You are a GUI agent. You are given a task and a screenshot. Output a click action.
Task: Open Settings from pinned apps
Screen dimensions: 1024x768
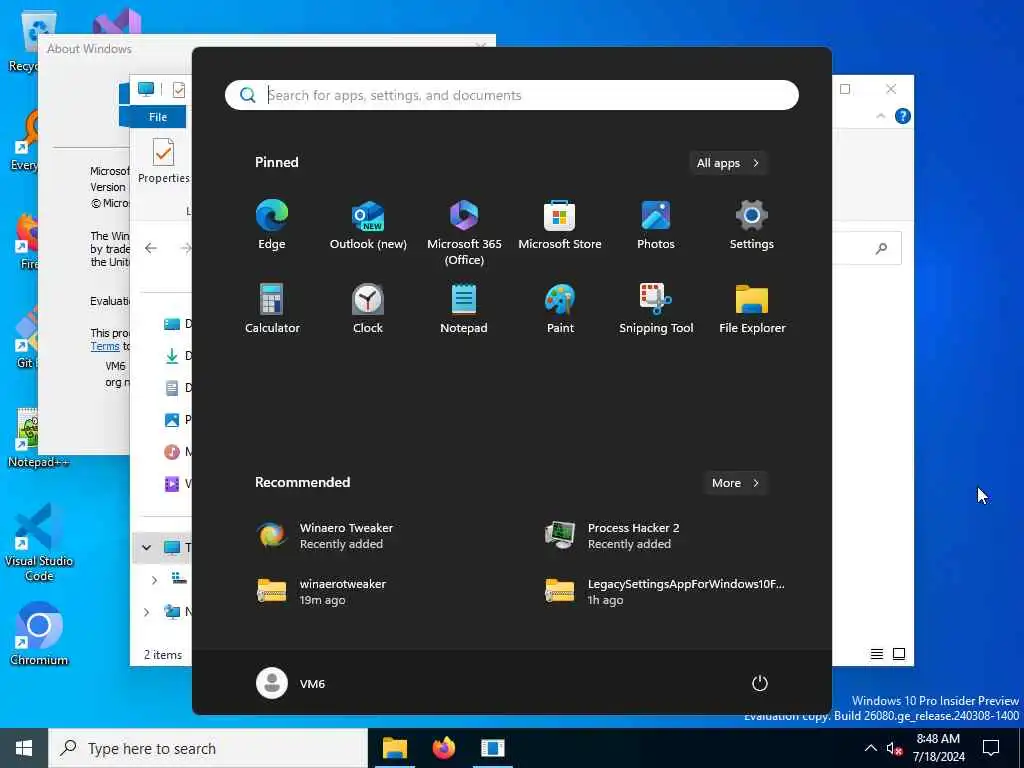[x=752, y=225]
